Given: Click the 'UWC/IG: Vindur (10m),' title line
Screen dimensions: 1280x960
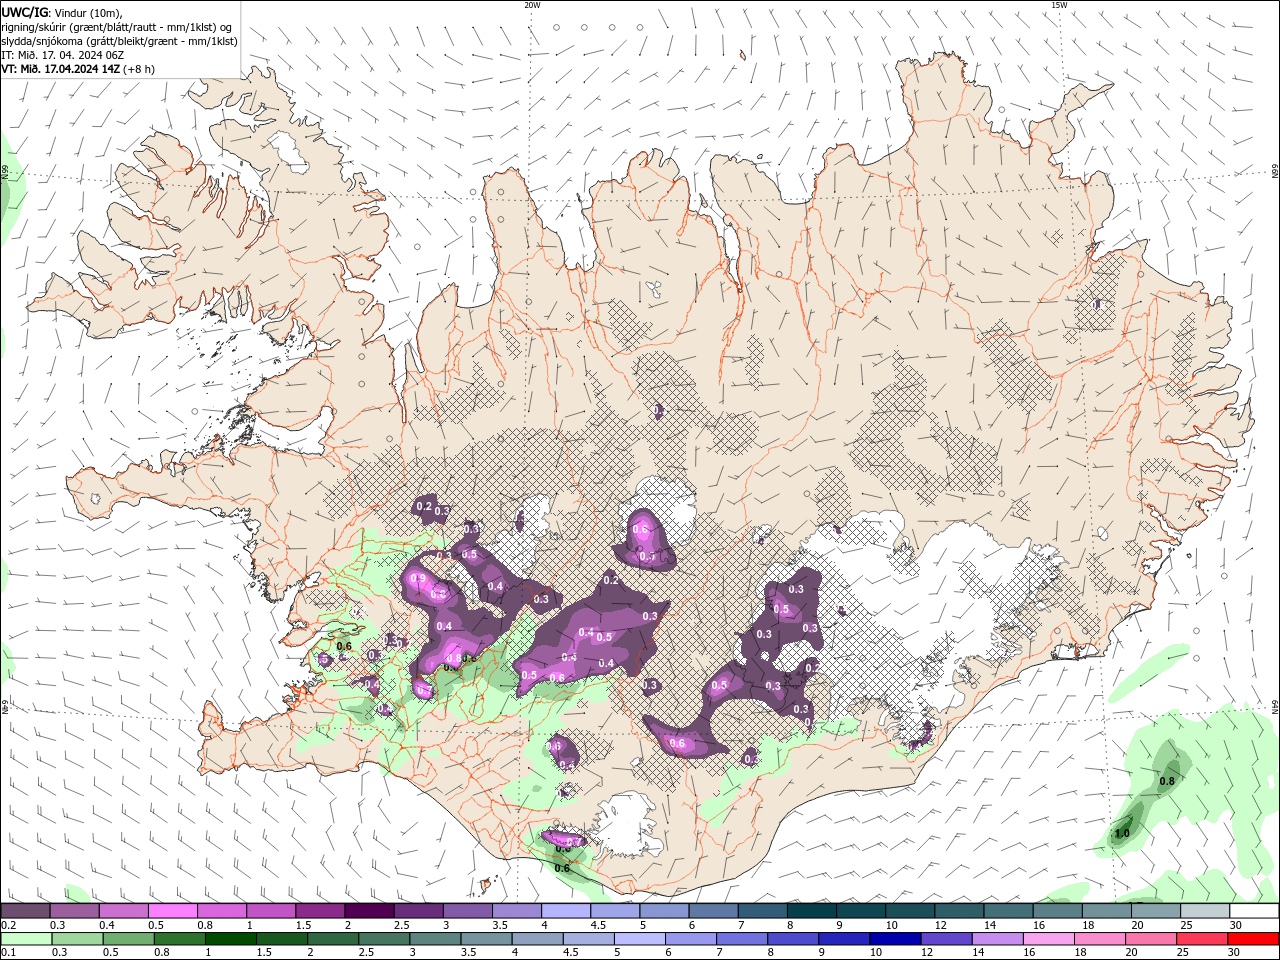Looking at the screenshot, I should (x=61, y=12).
